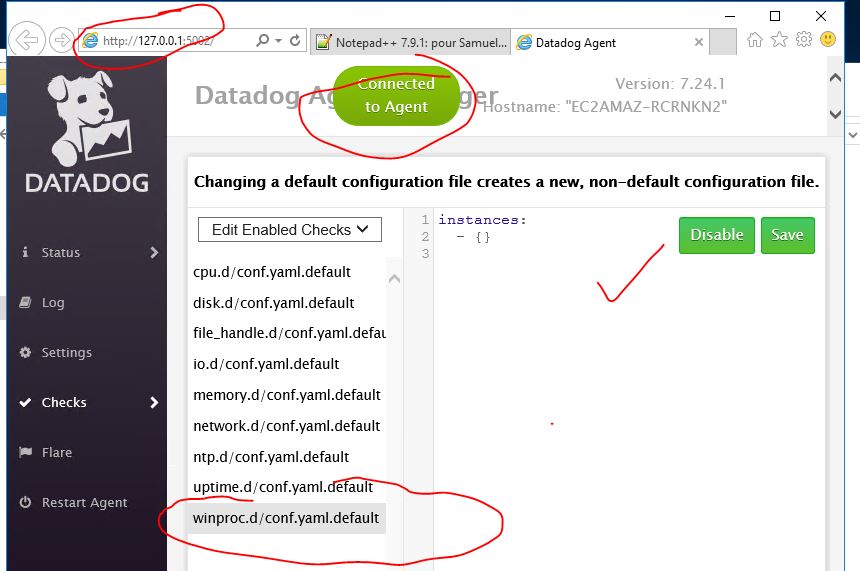The image size is (860, 571).
Task: Click the smiley feedback icon
Action: pyautogui.click(x=827, y=40)
